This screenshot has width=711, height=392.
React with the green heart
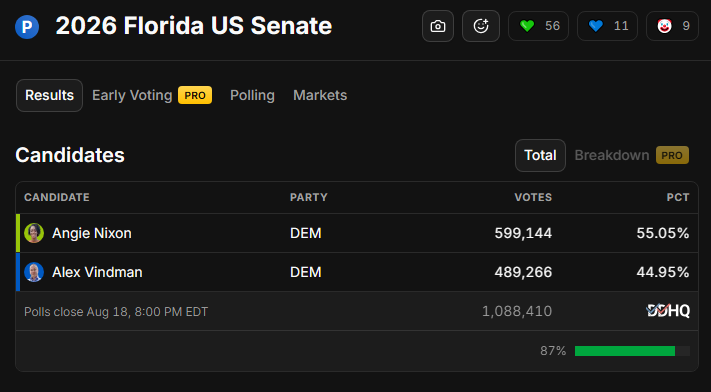[538, 26]
